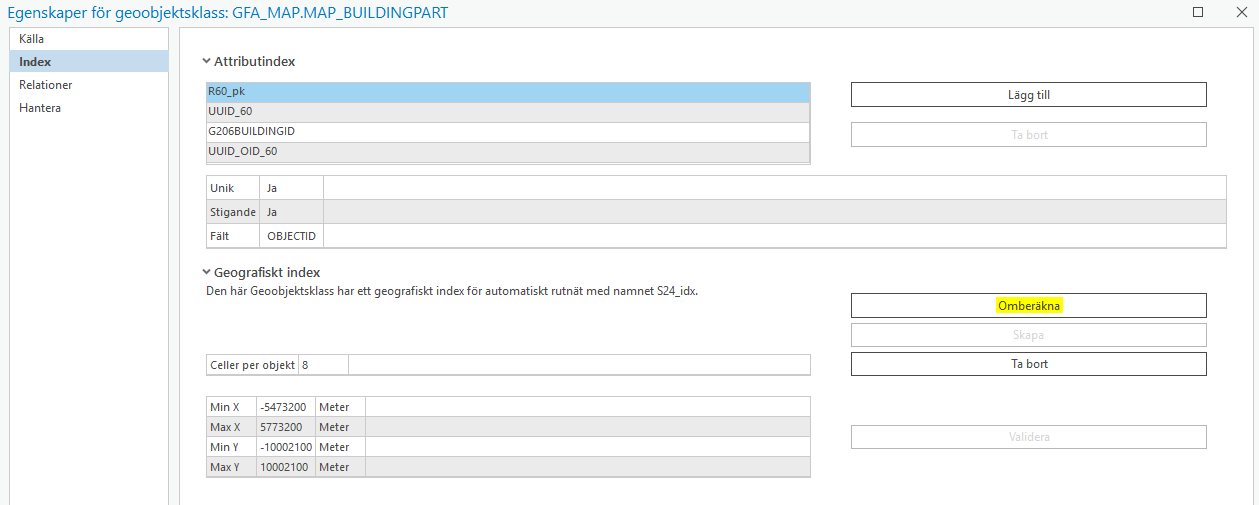The image size is (1259, 505).
Task: Click the Fält value OBJECTID
Action: point(290,236)
